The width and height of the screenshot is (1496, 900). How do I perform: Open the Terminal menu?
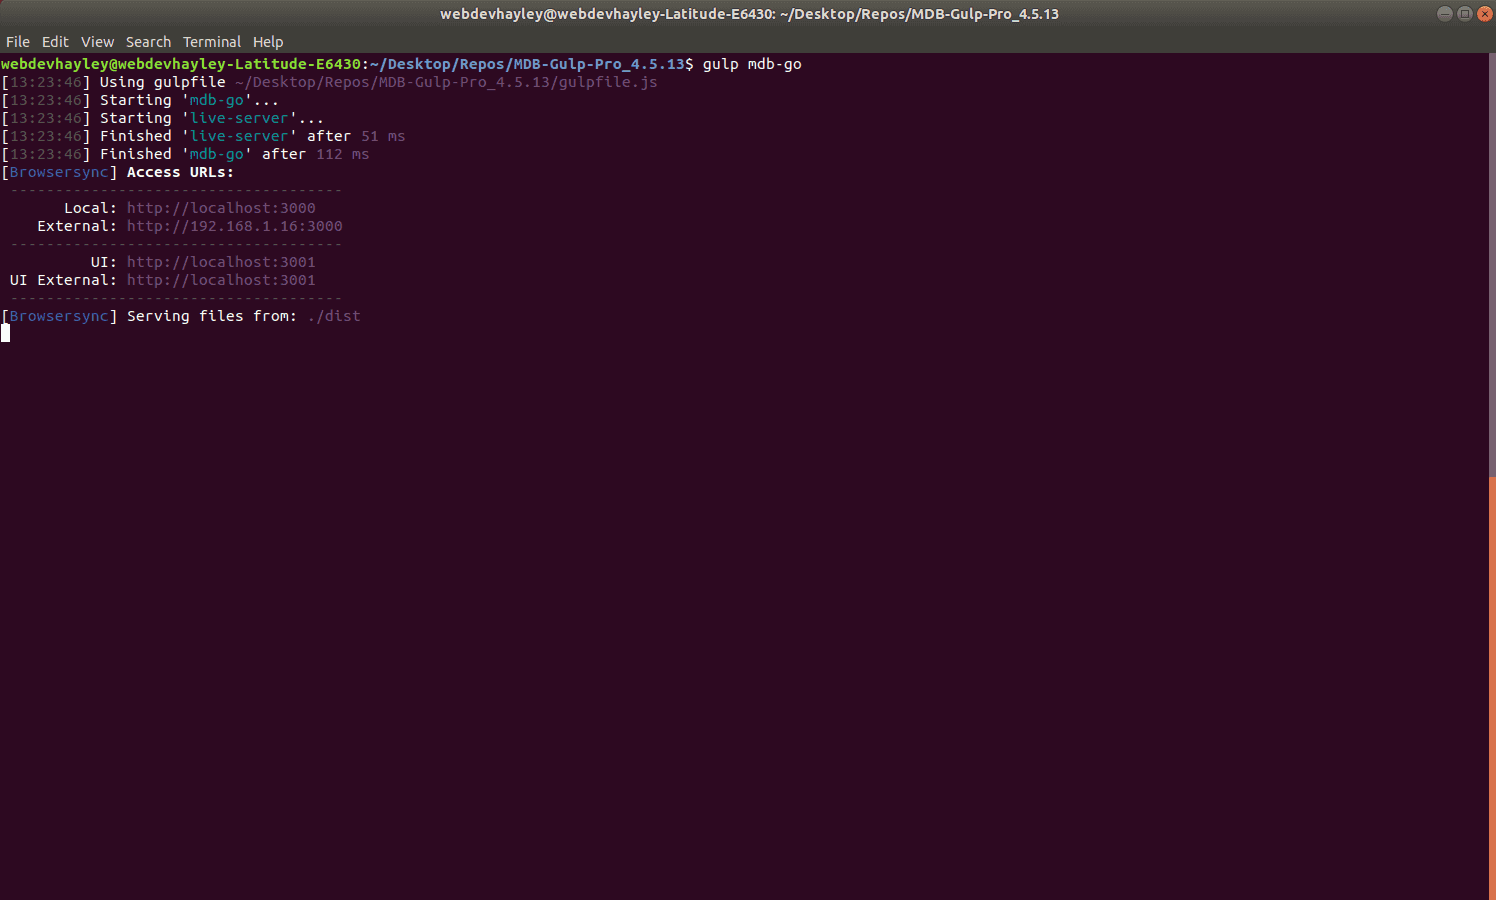click(x=212, y=42)
